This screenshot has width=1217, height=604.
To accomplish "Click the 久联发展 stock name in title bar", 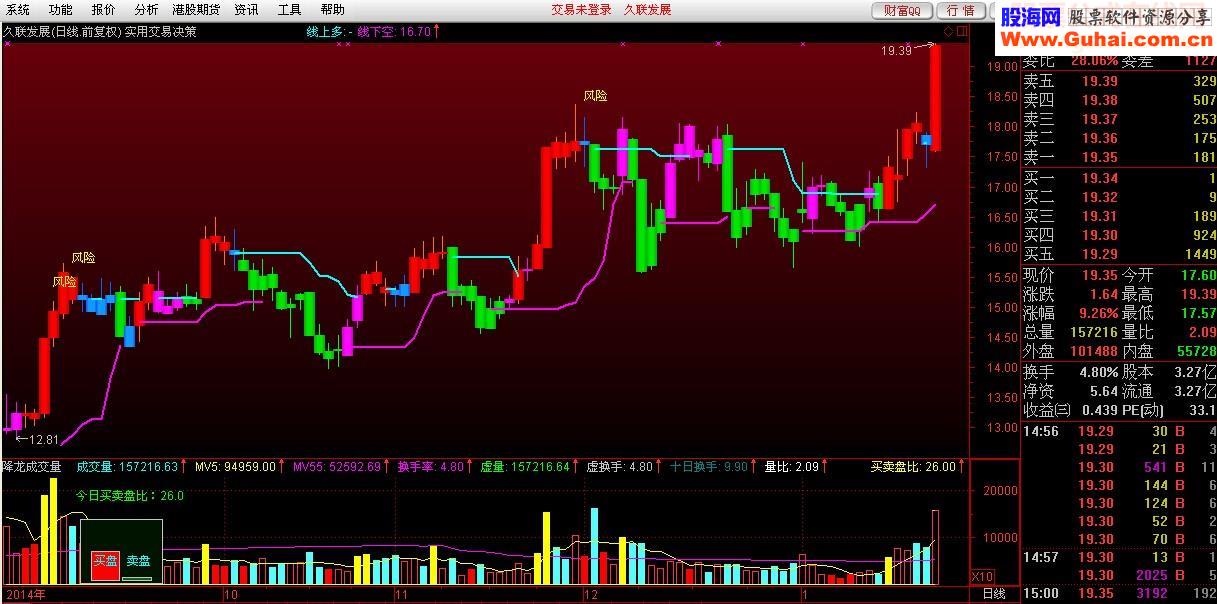I will (648, 10).
